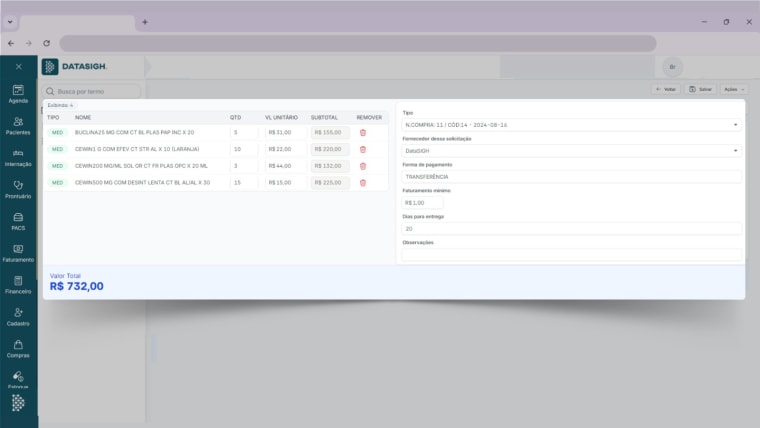This screenshot has width=760, height=428.
Task: Open the Internação module in sidebar
Action: click(x=18, y=158)
